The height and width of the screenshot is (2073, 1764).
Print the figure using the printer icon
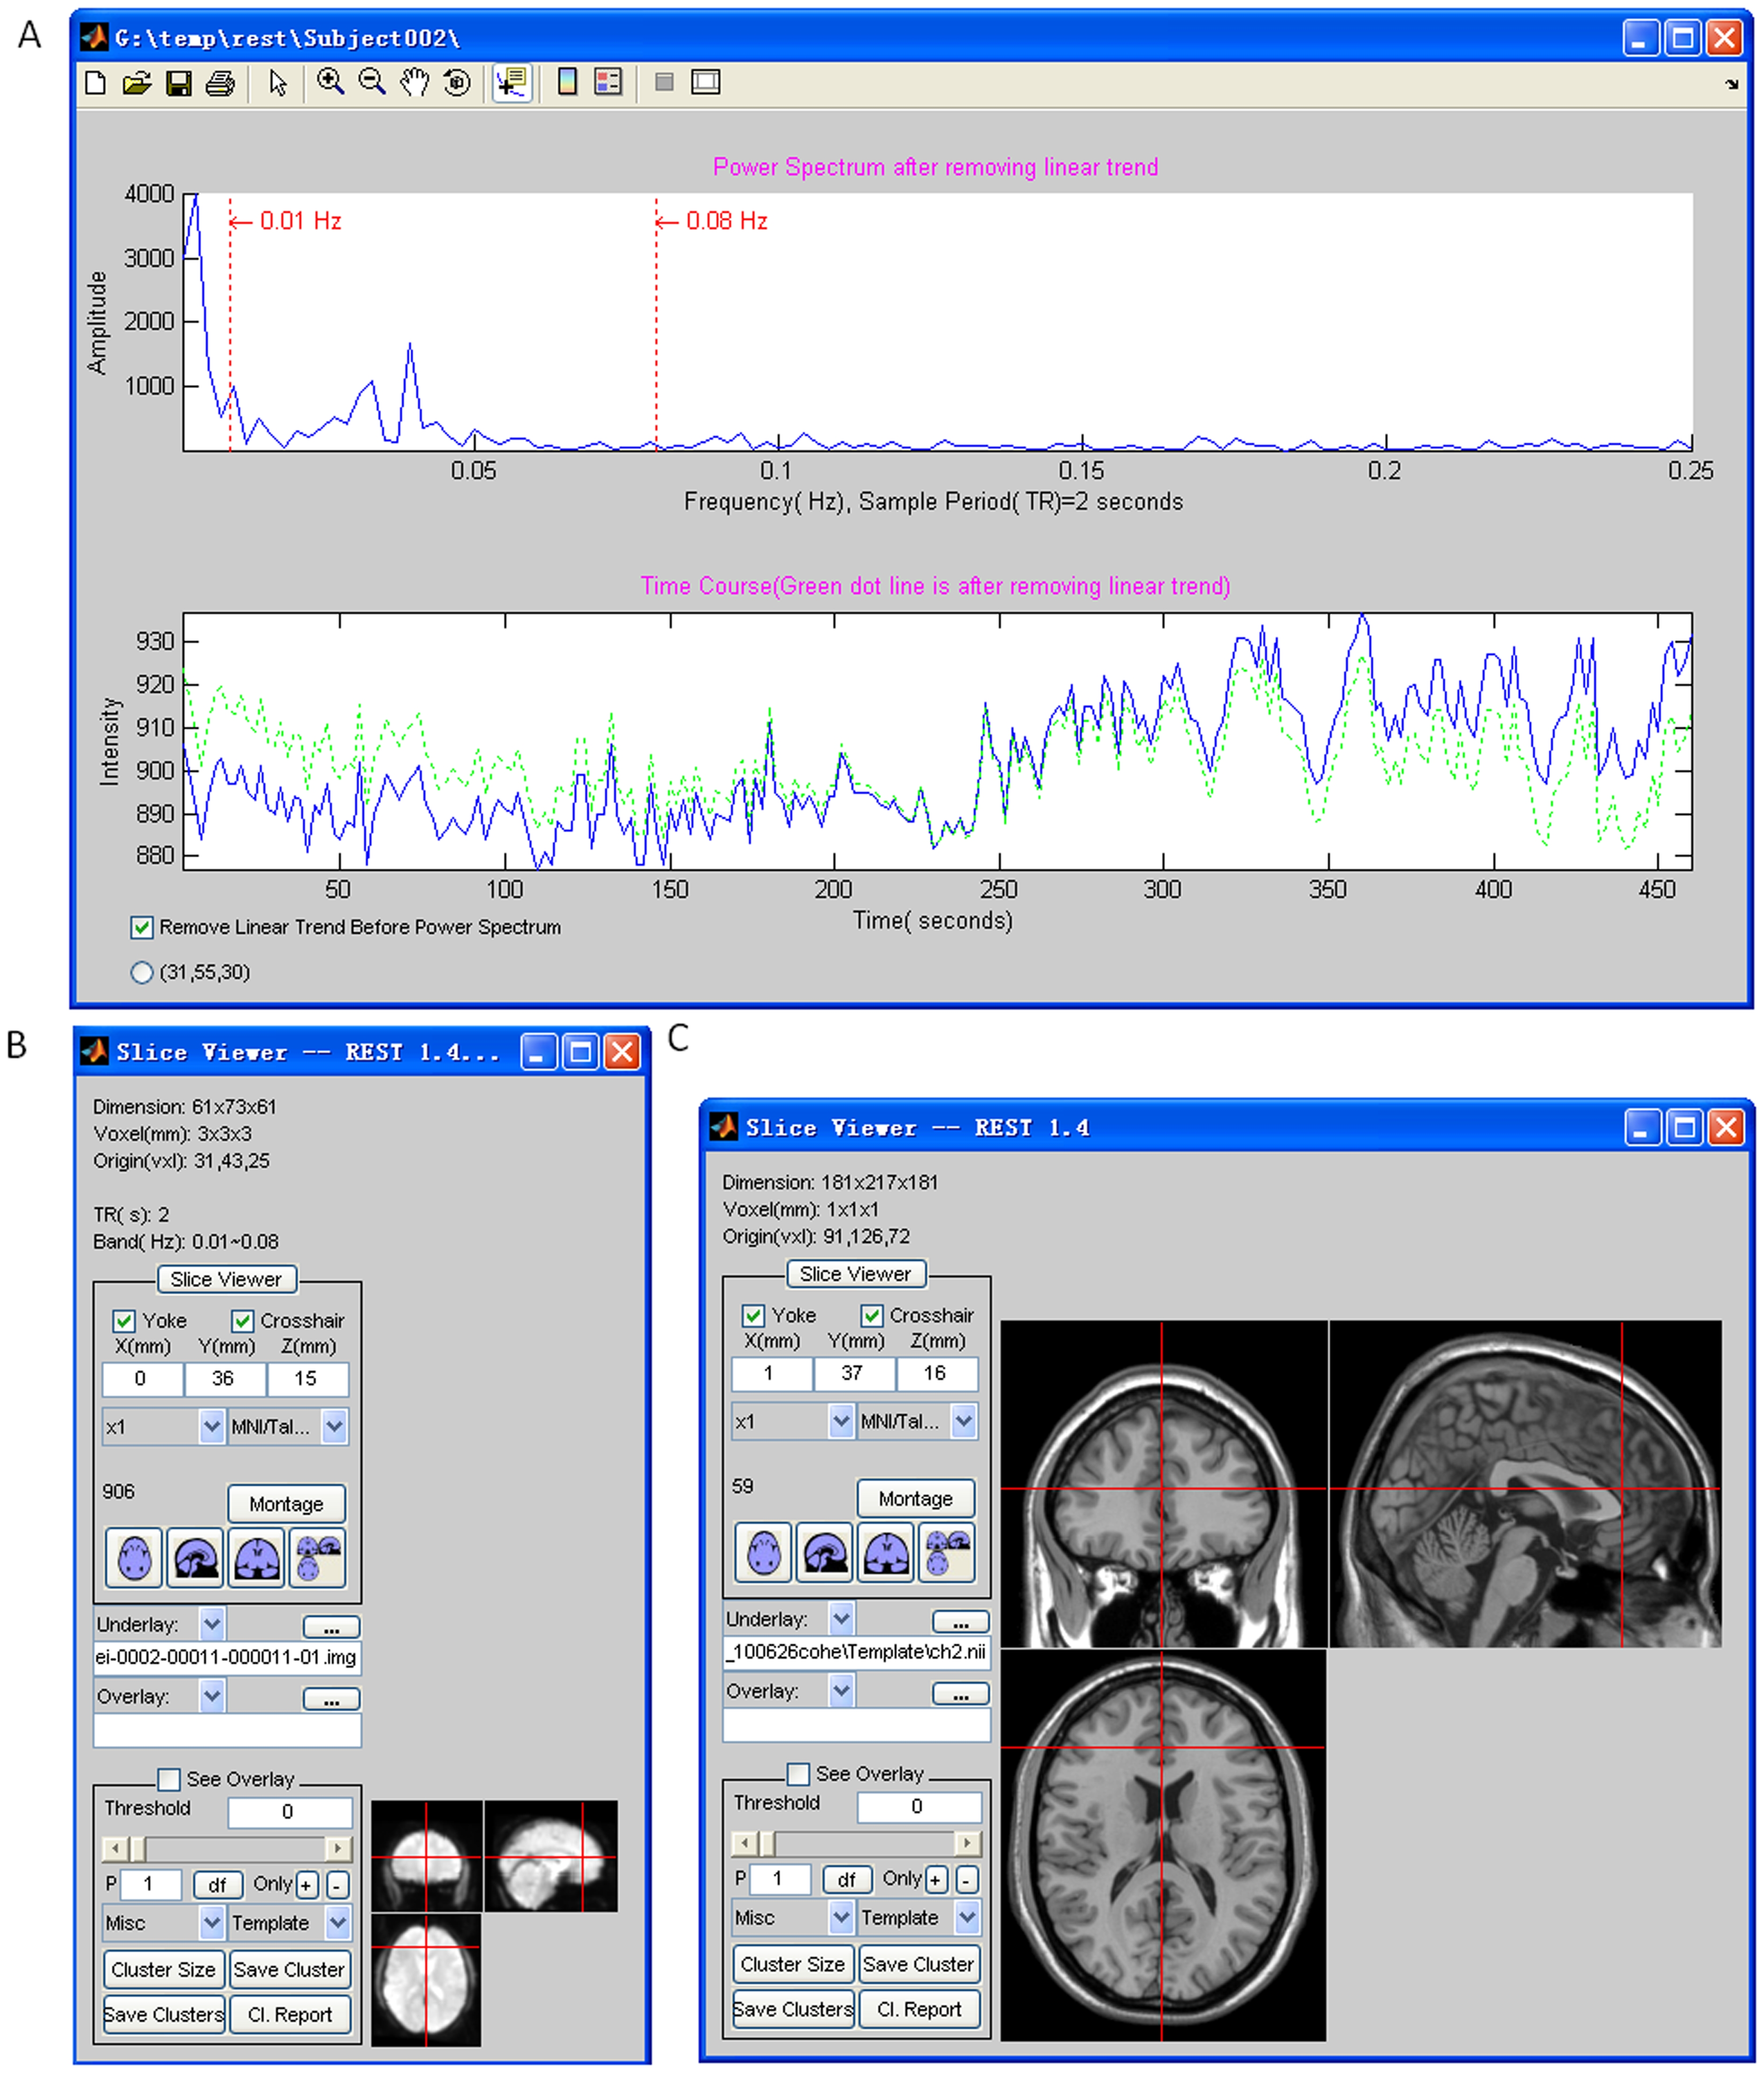tap(220, 83)
